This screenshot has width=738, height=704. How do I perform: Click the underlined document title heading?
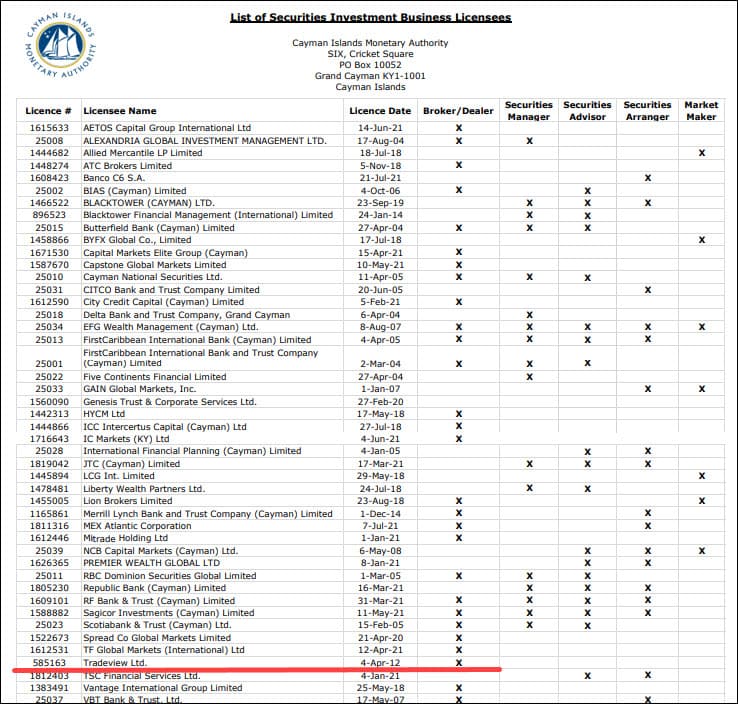[370, 17]
